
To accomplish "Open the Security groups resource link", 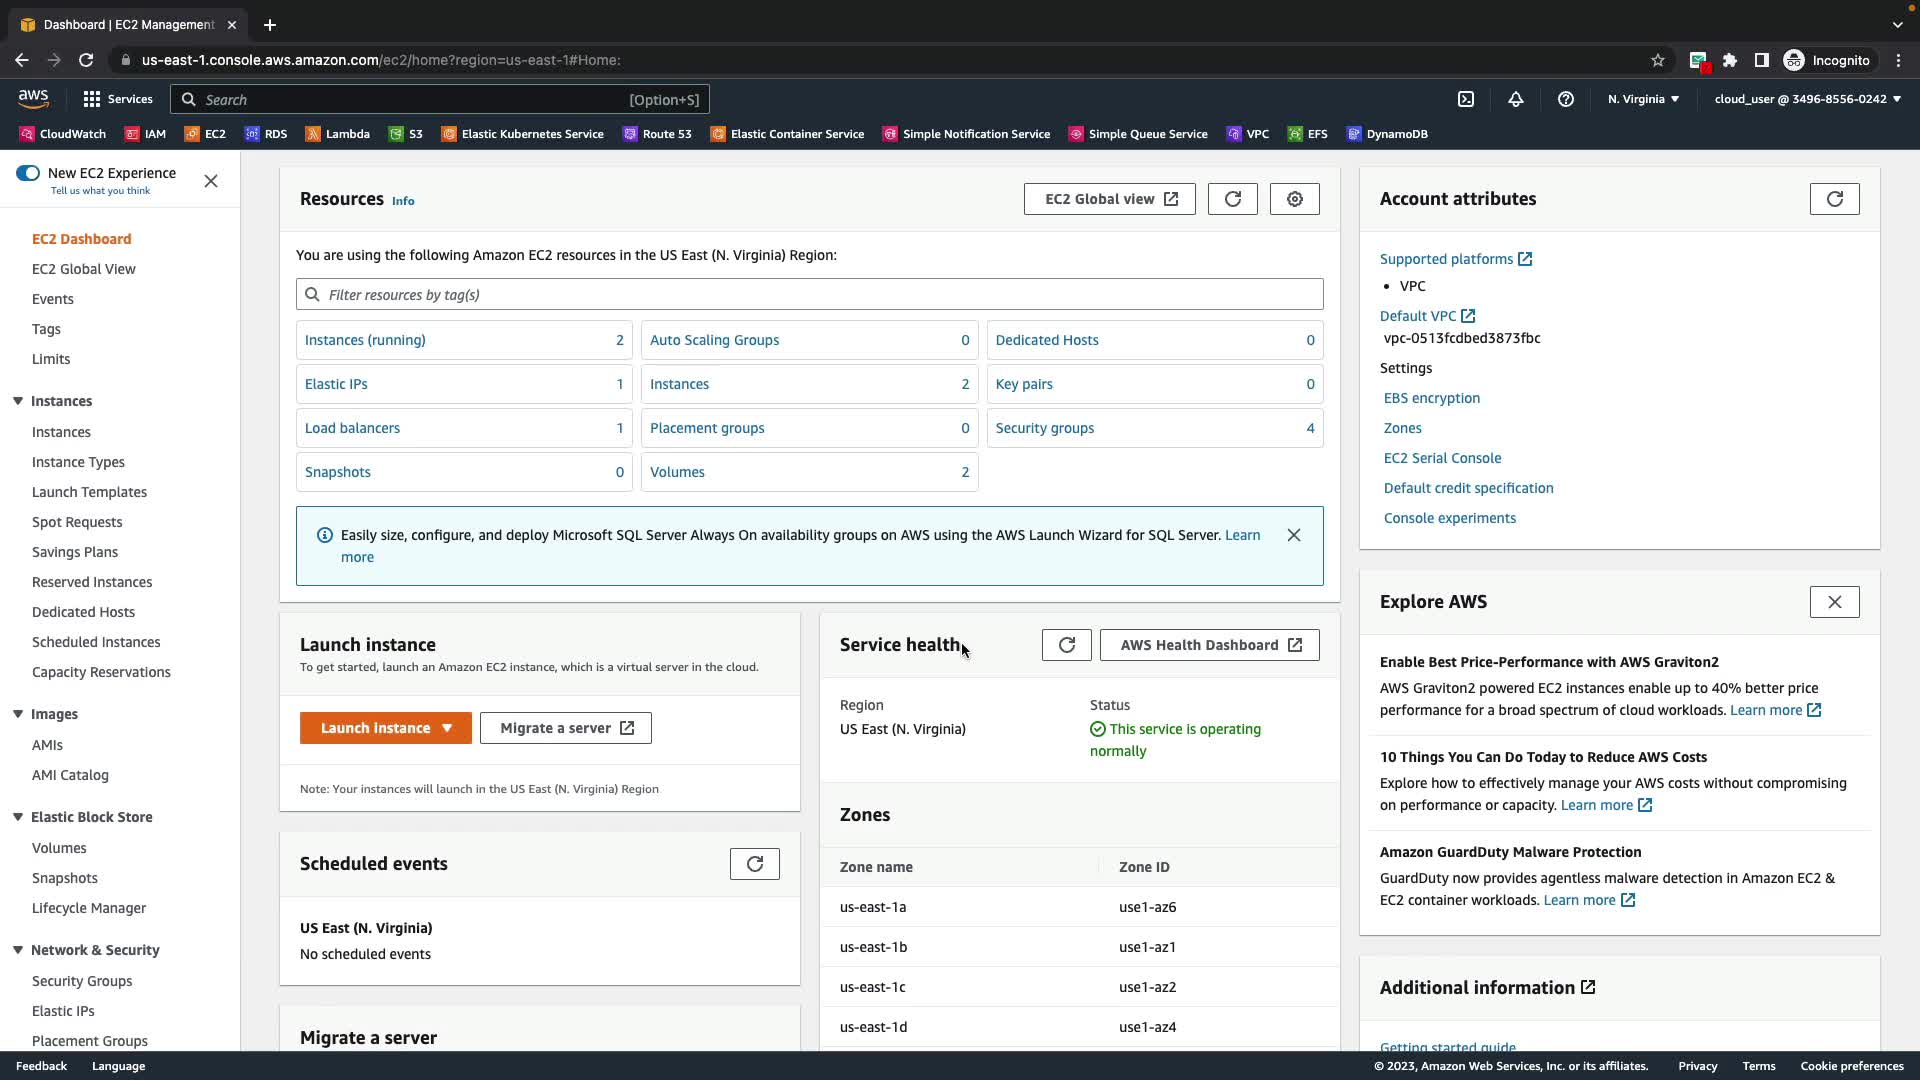I will (1045, 428).
